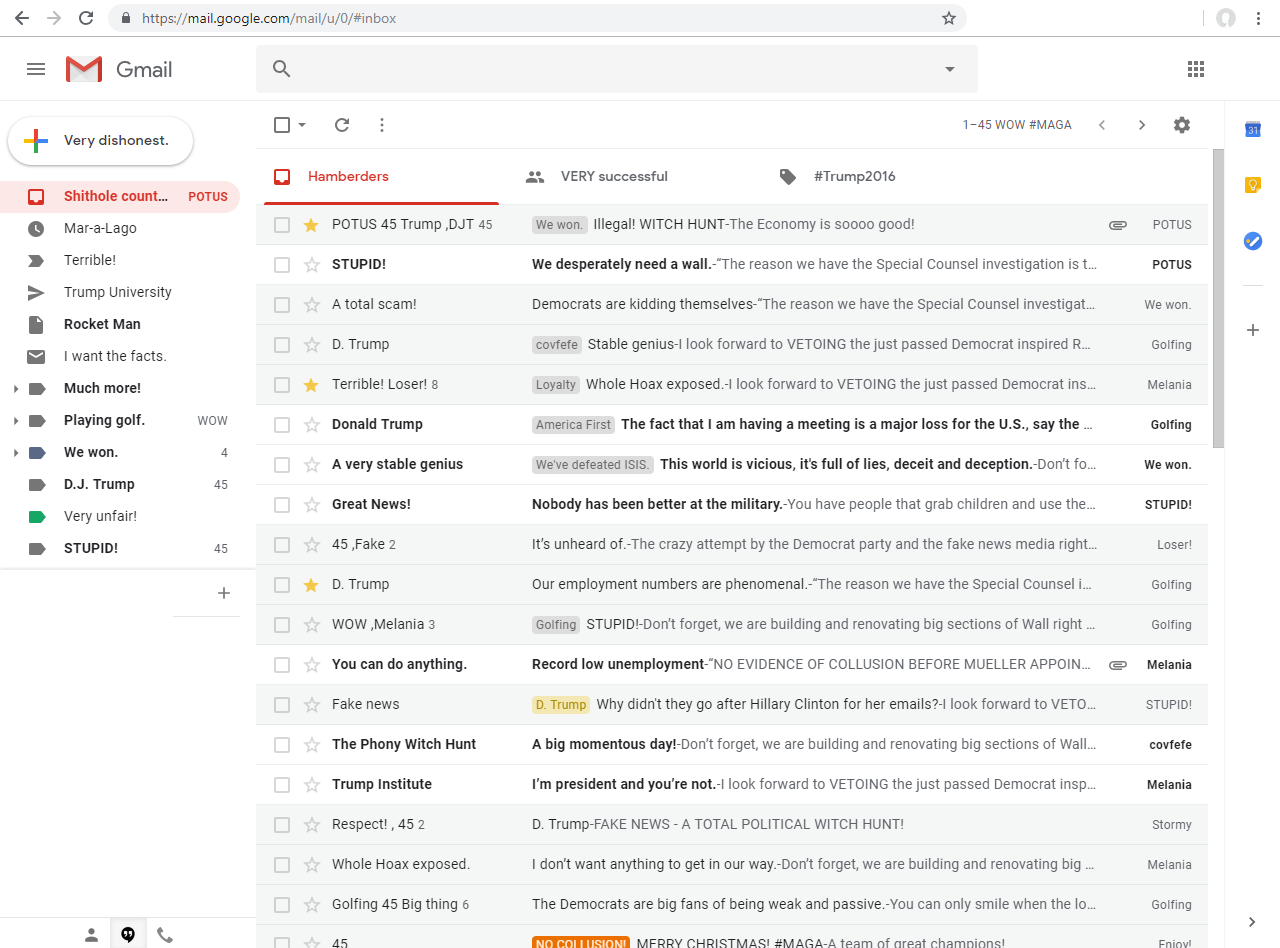Screen dimensions: 1280x948
Task: Select the Fake news email checkbox
Action: tap(282, 705)
